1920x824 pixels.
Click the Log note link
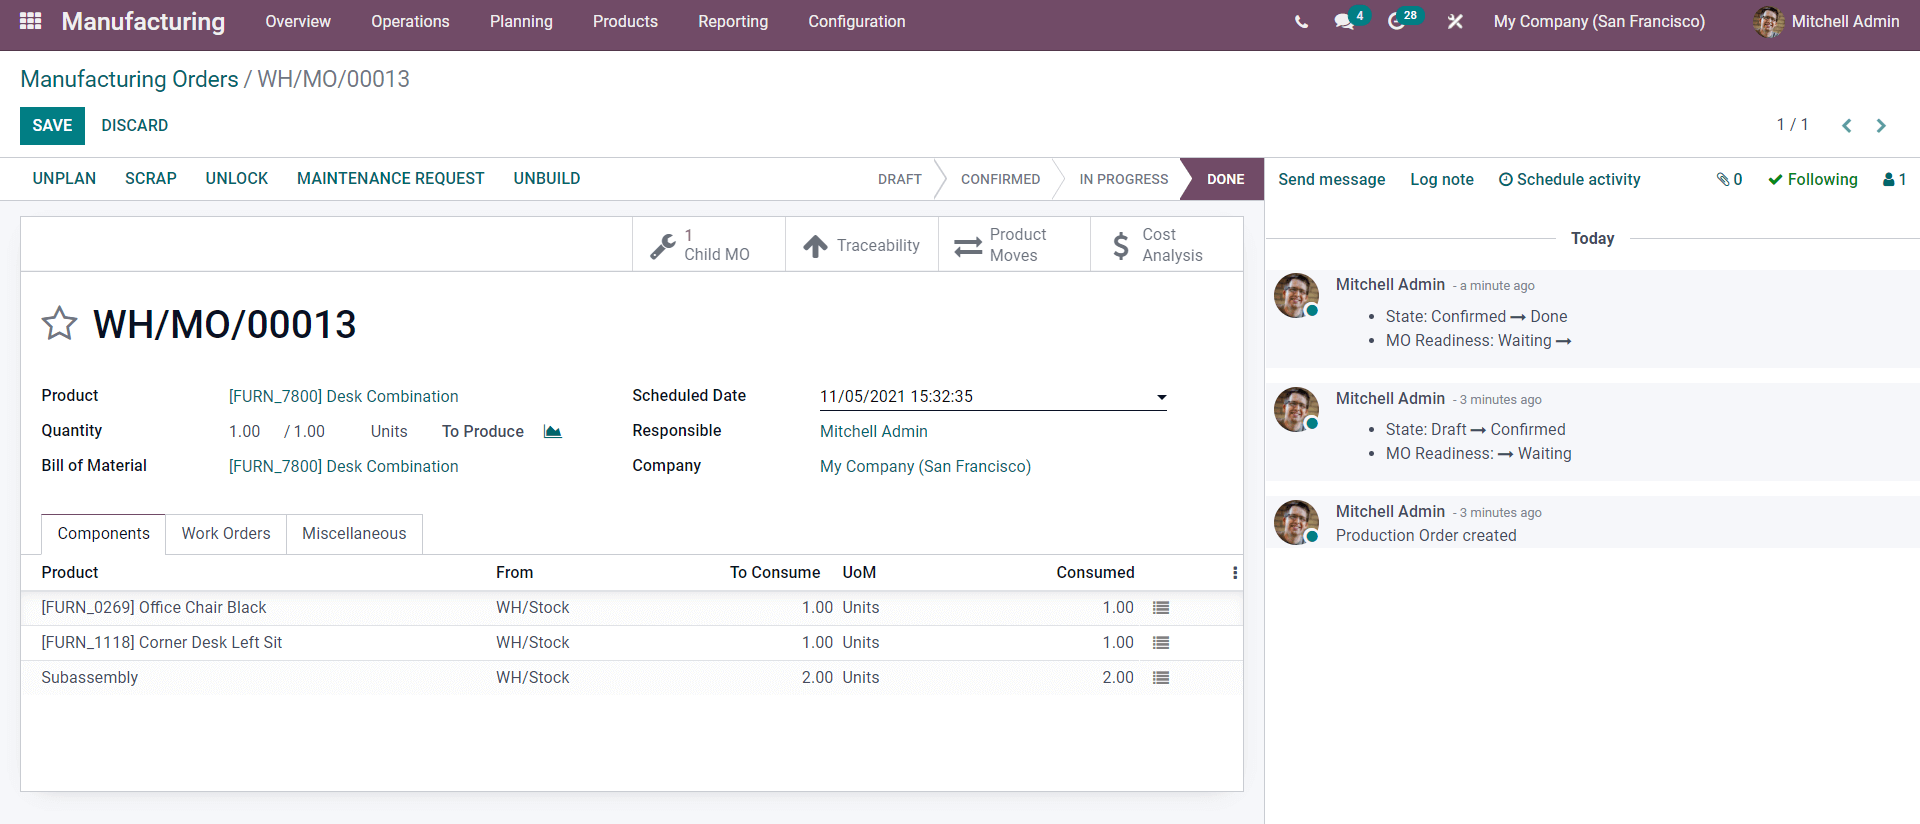click(1442, 180)
